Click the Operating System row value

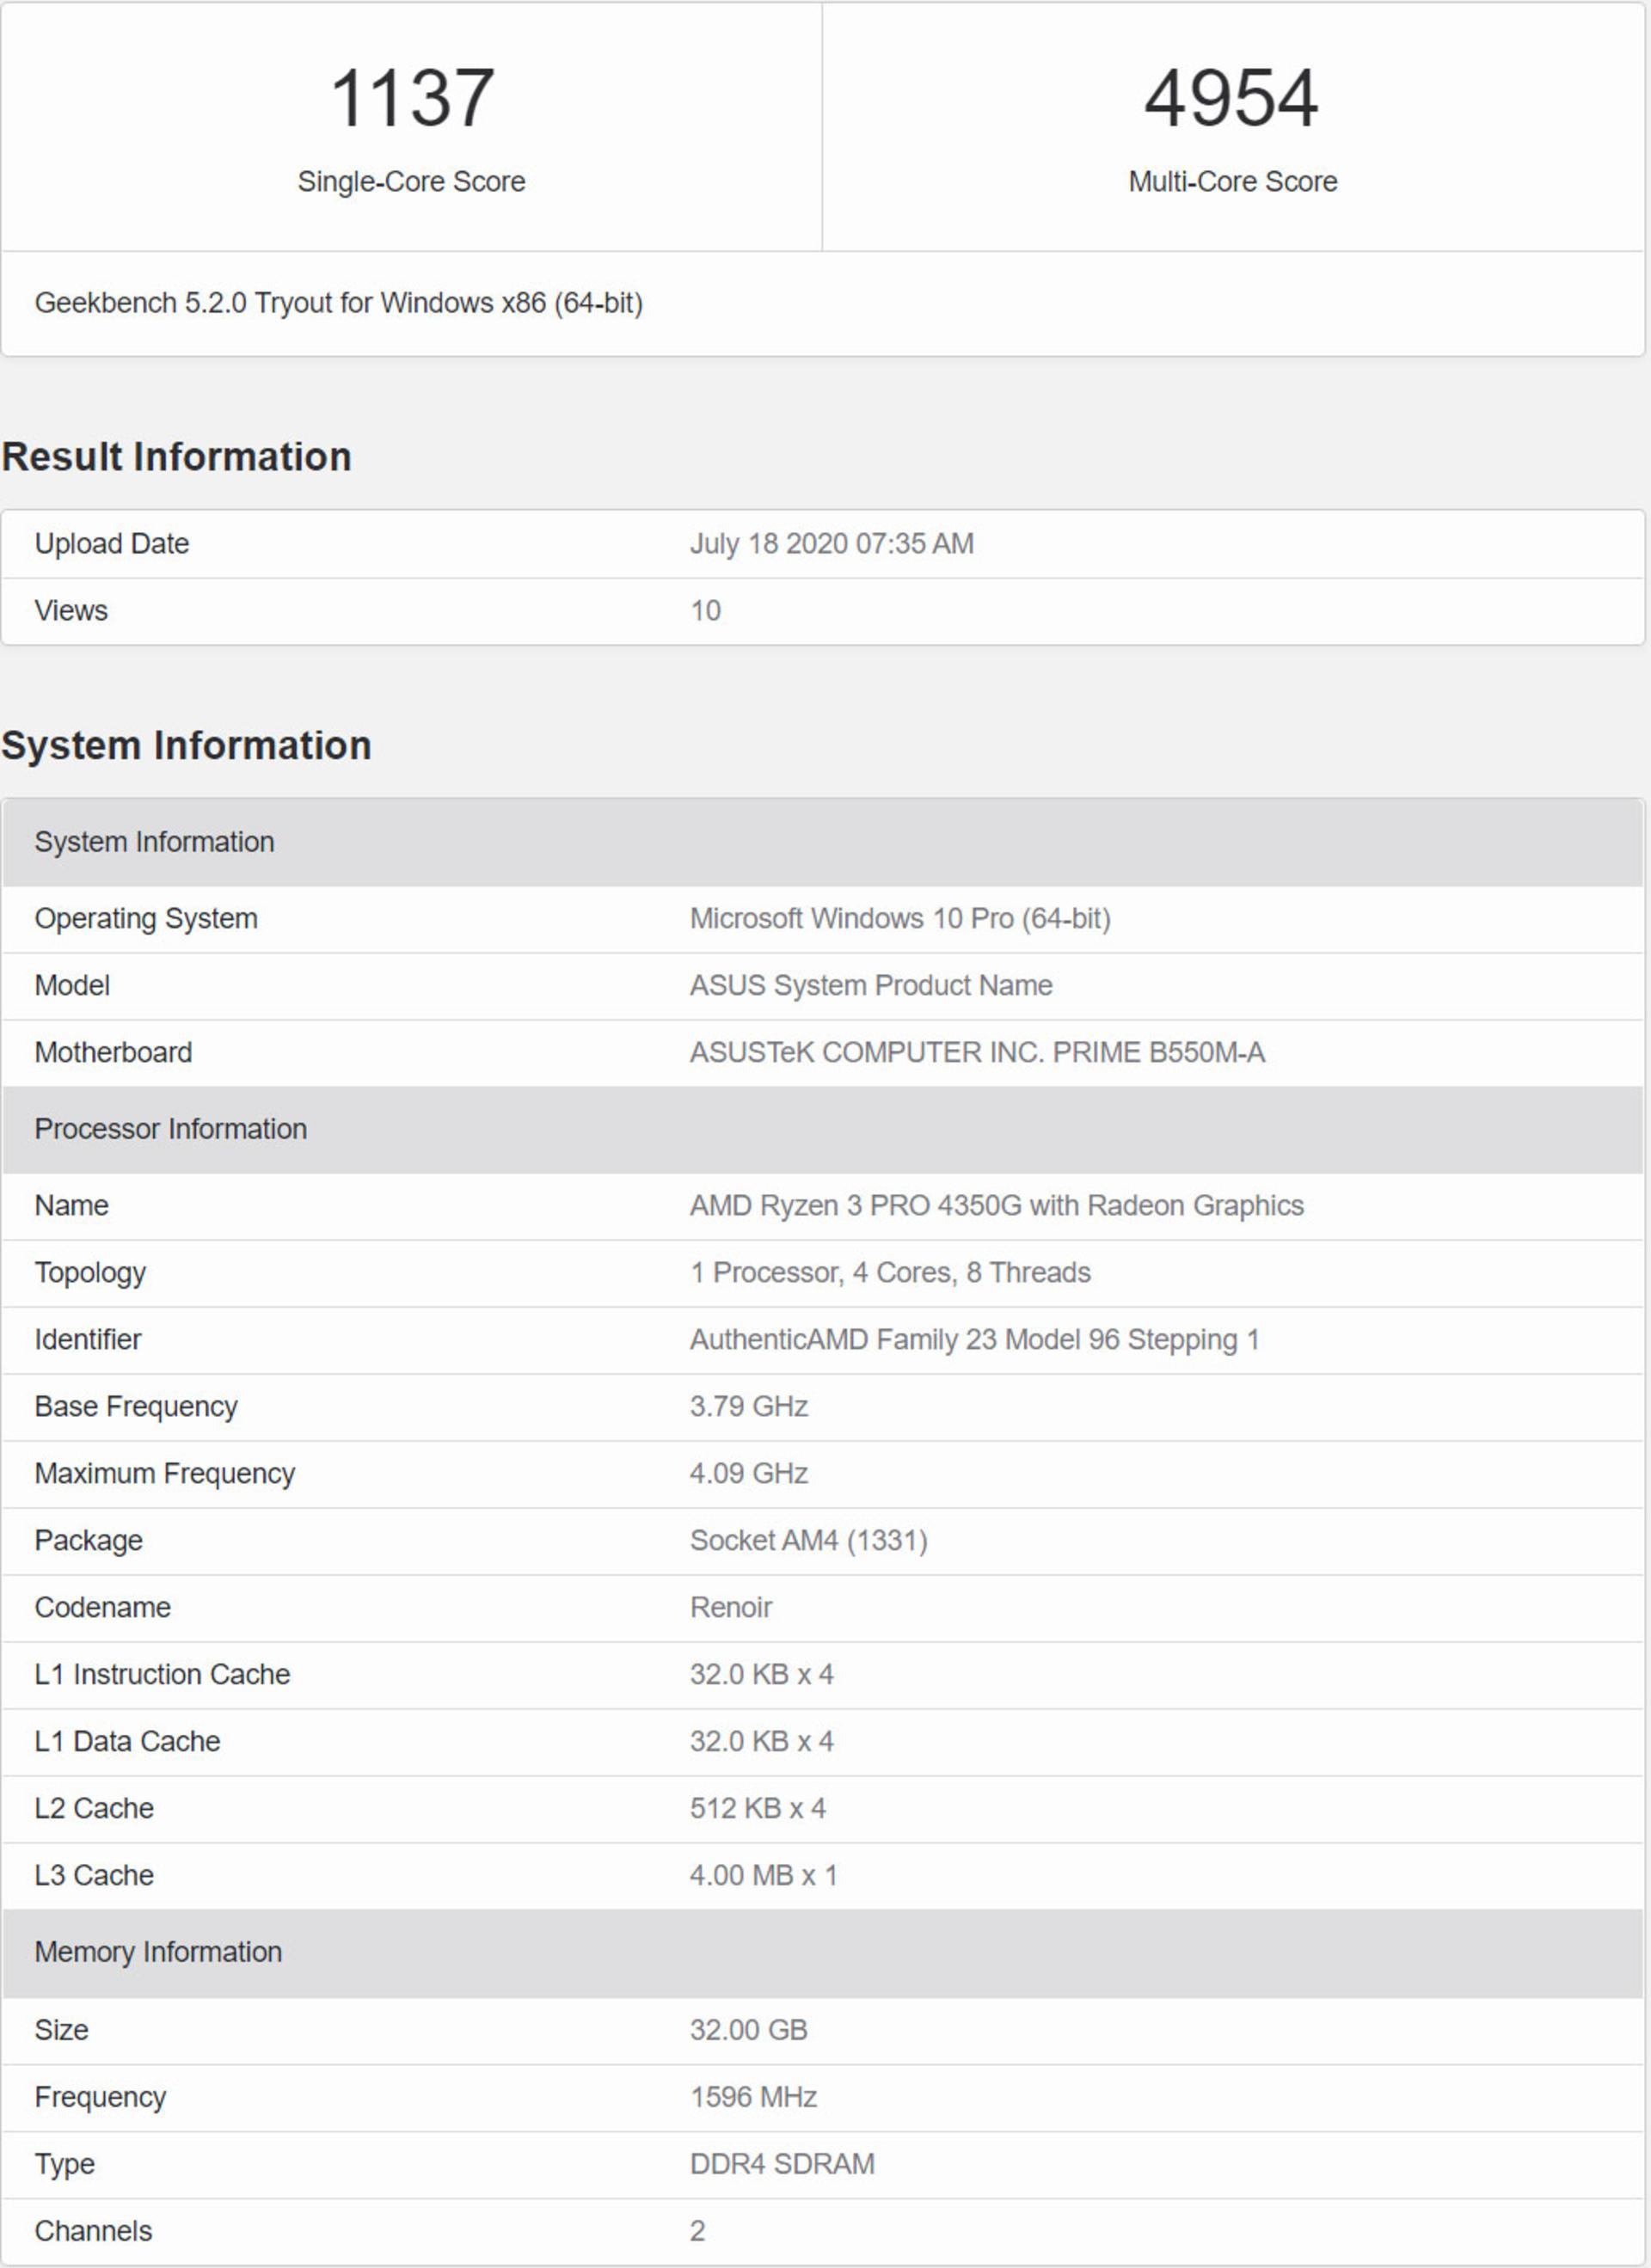coord(900,919)
